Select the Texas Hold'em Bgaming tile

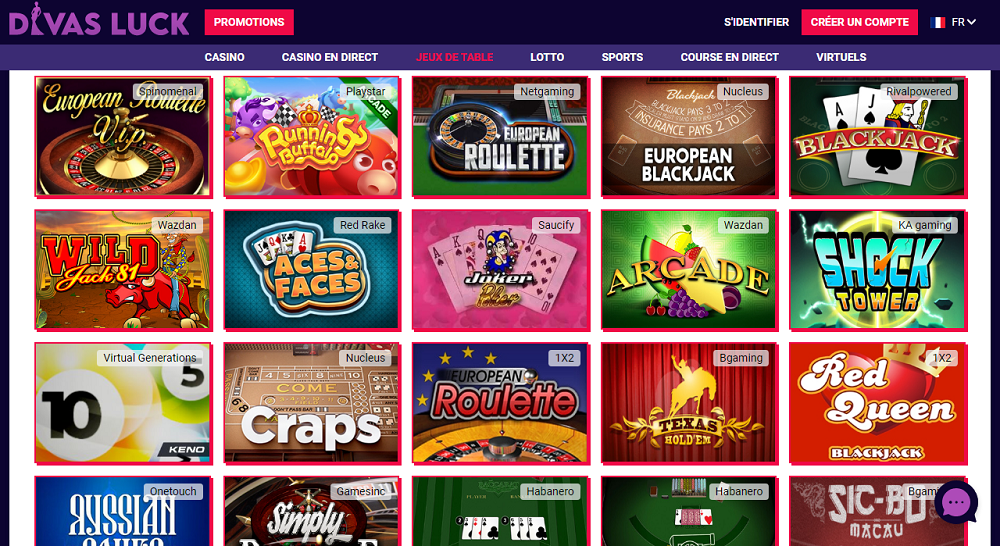click(x=689, y=403)
